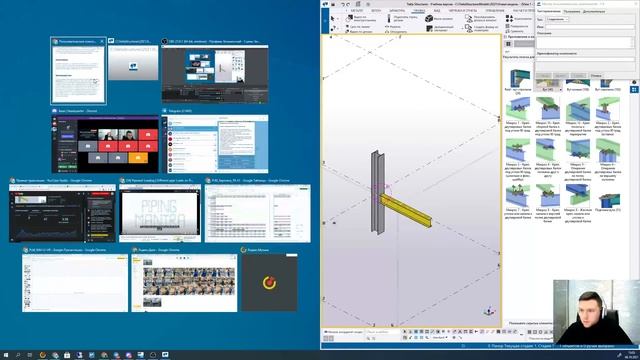
Task: Select the yellow beam in the model
Action: click(407, 211)
